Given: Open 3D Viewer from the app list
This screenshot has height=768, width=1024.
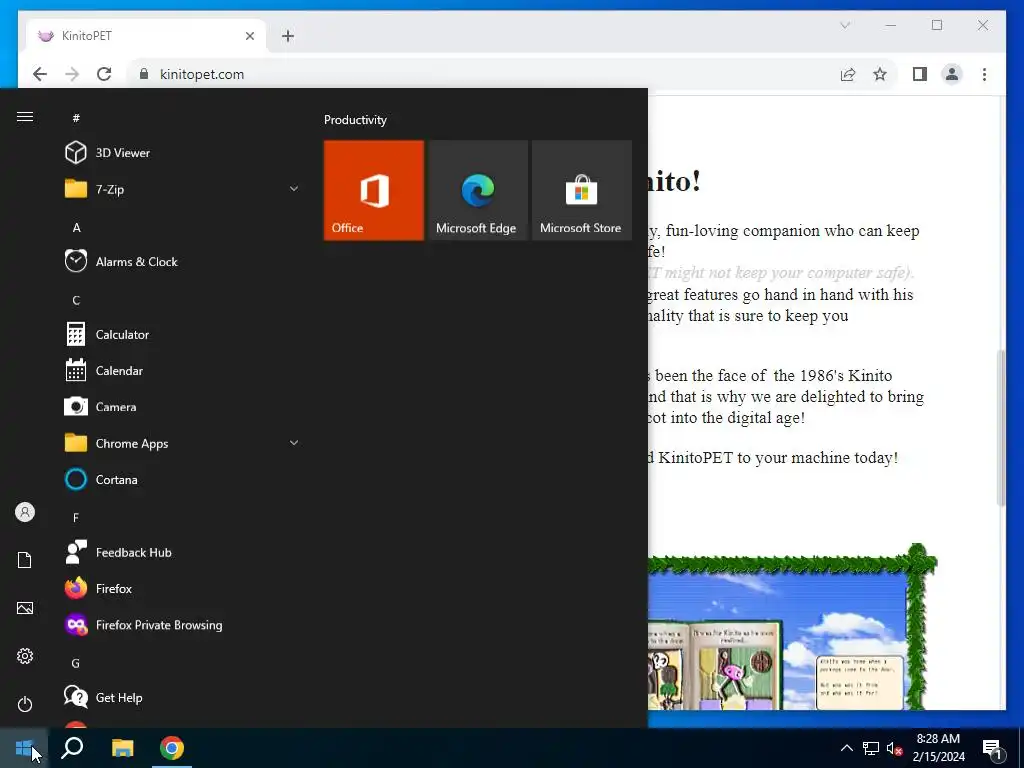Looking at the screenshot, I should click(x=182, y=153).
